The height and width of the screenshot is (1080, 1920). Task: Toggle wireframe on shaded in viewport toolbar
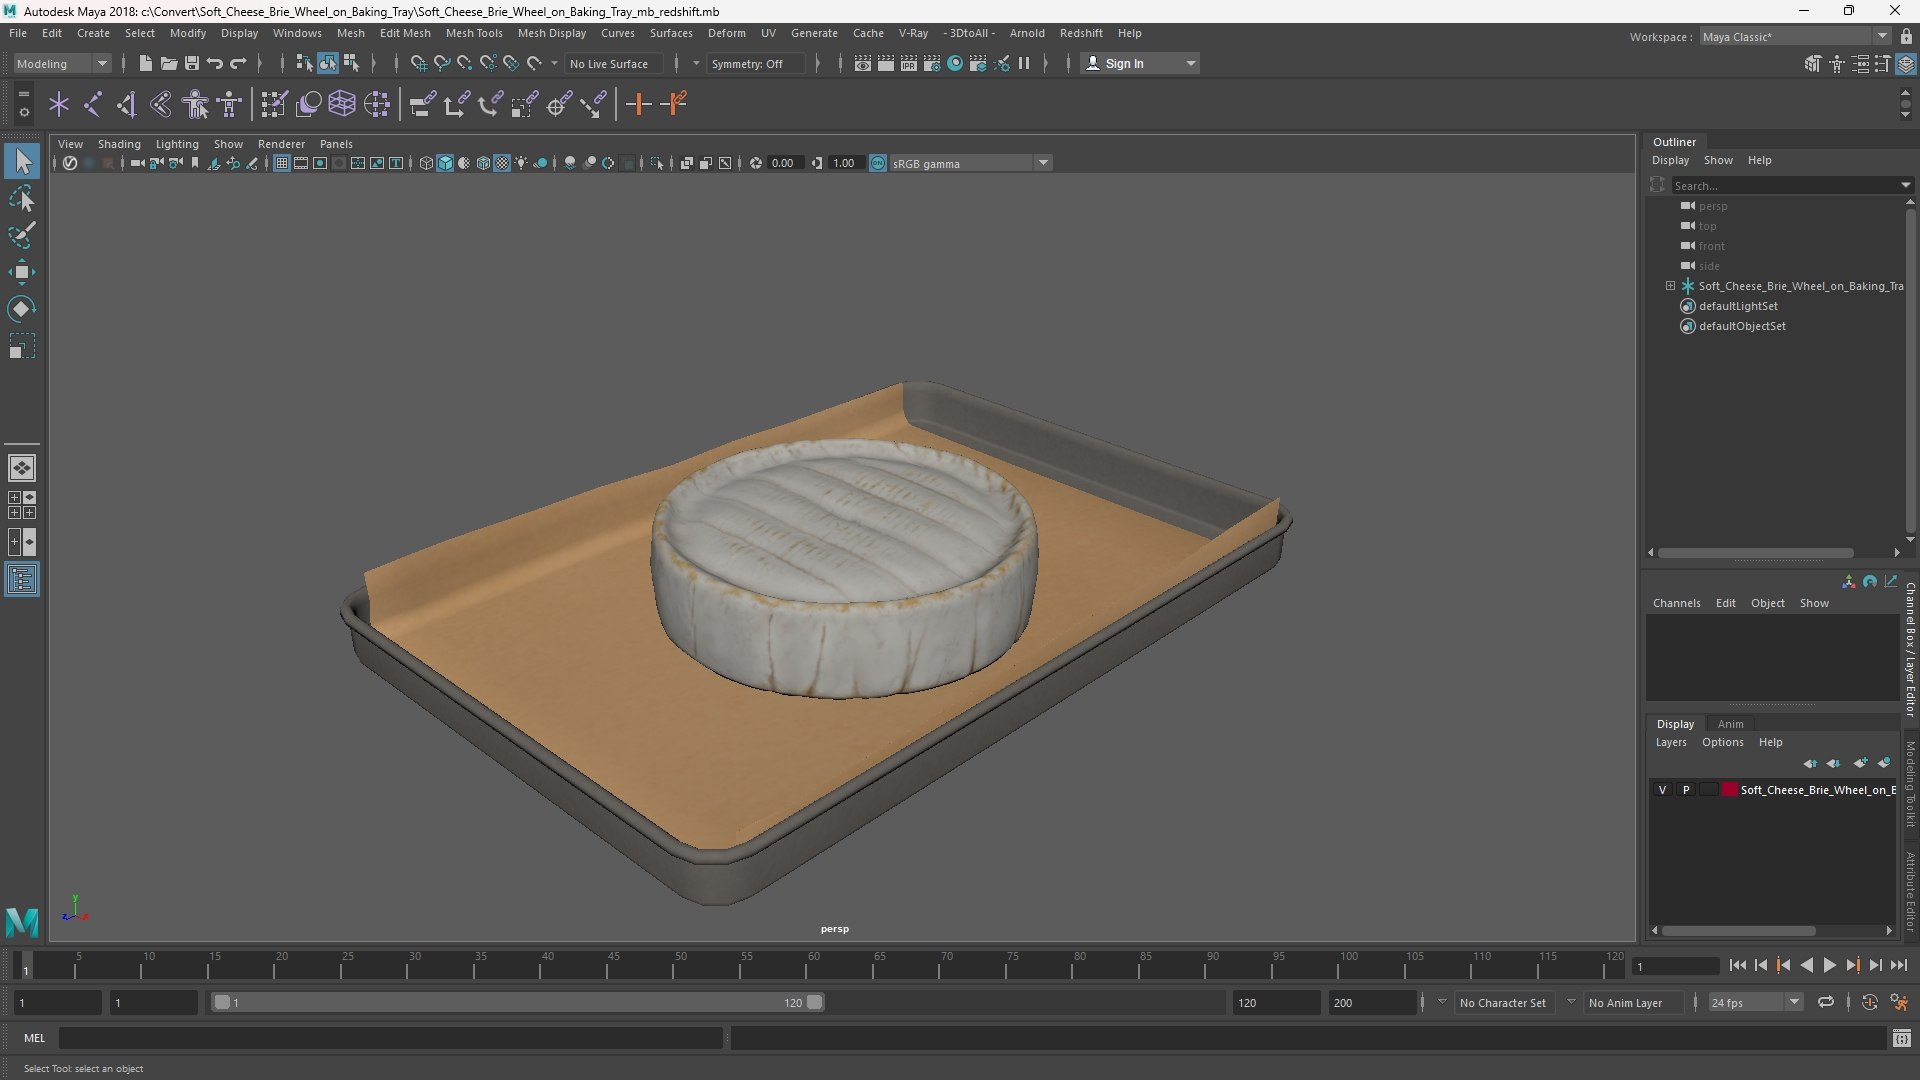(483, 163)
